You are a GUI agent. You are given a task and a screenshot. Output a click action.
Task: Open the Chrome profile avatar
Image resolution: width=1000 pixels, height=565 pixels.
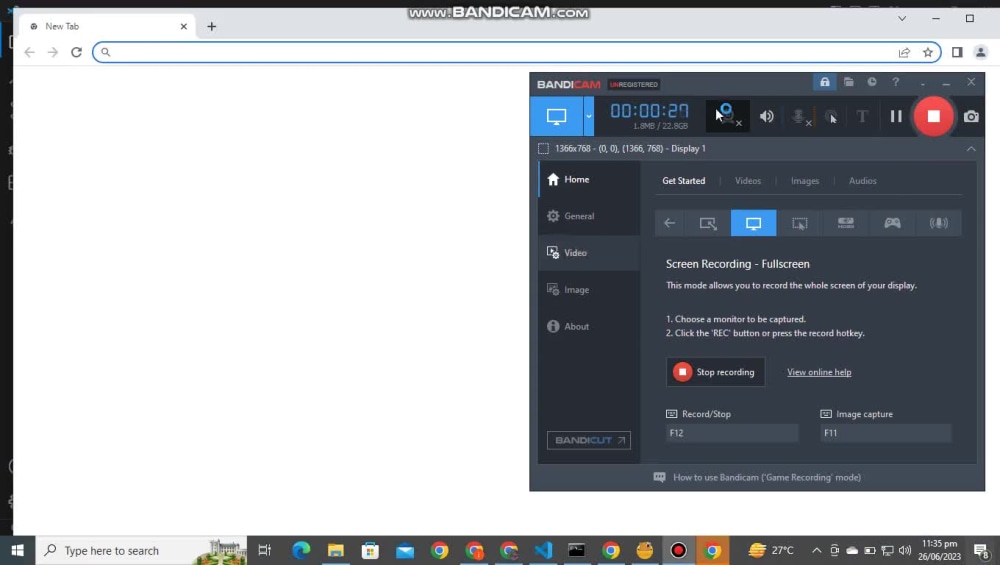tap(981, 52)
